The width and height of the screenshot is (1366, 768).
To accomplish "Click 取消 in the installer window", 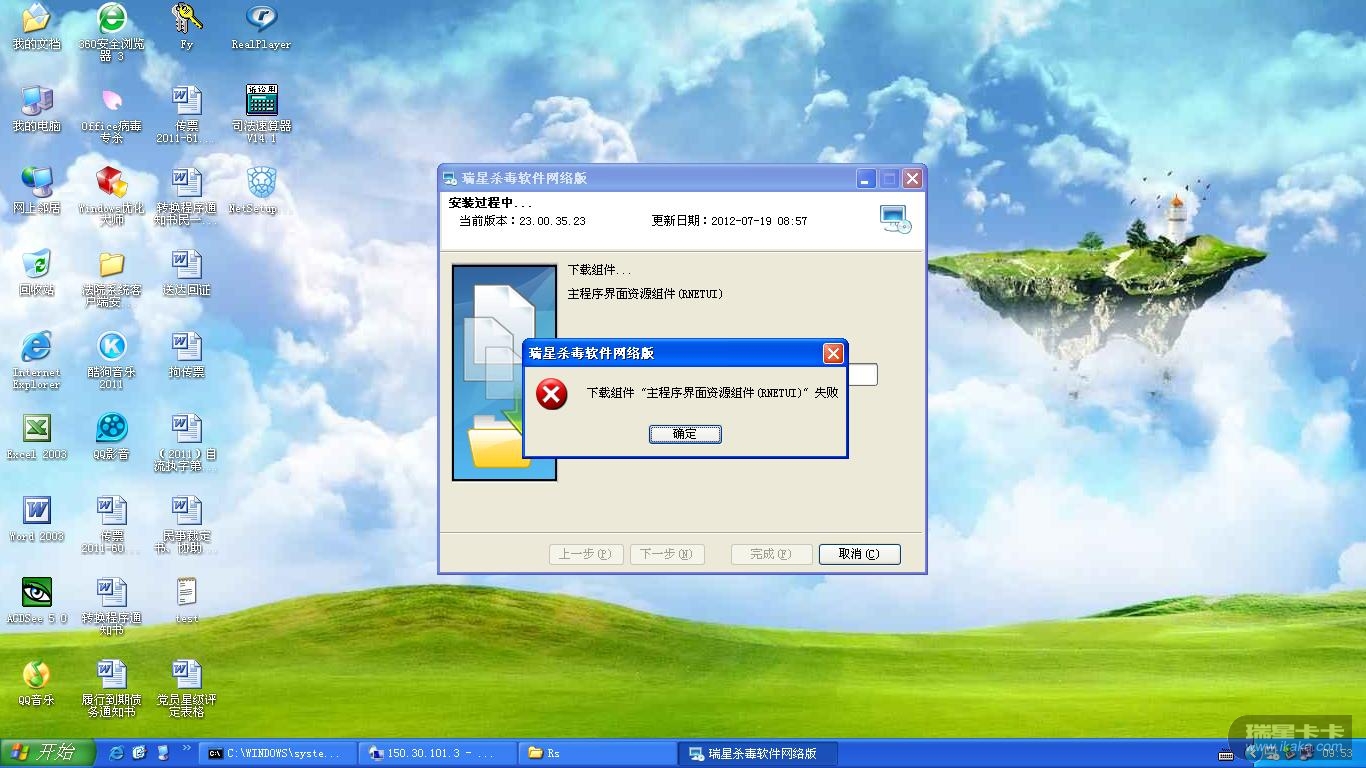I will [x=859, y=554].
